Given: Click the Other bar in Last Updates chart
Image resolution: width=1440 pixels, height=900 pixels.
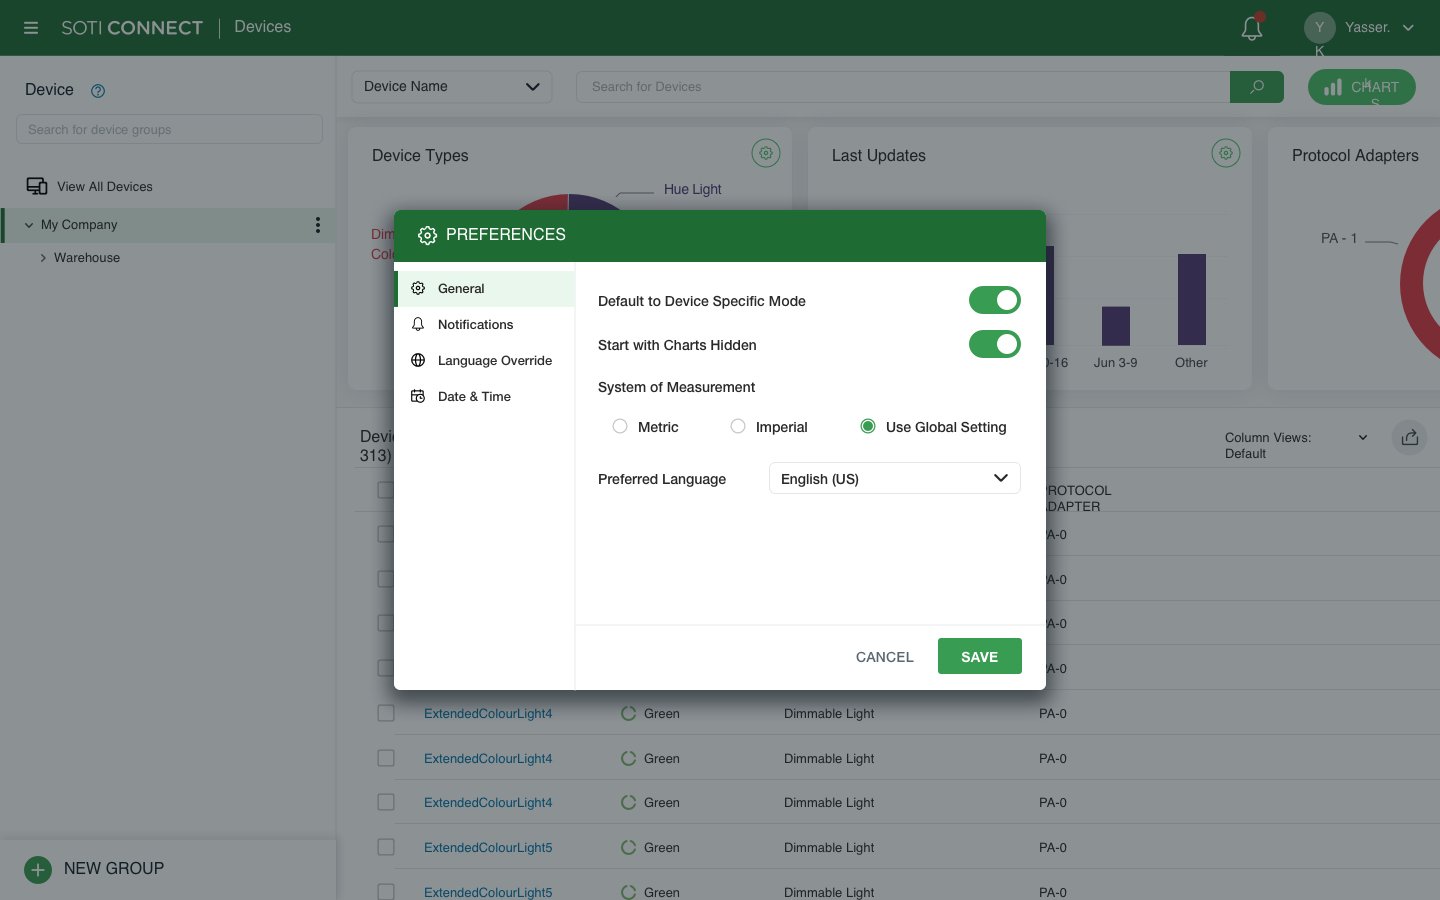Looking at the screenshot, I should pos(1192,299).
